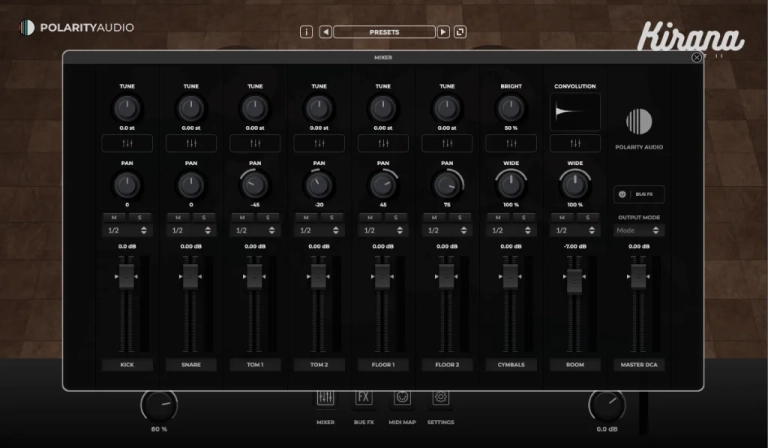768x448 pixels.
Task: Open the Cymbals channel EQ settings icon
Action: [x=511, y=143]
